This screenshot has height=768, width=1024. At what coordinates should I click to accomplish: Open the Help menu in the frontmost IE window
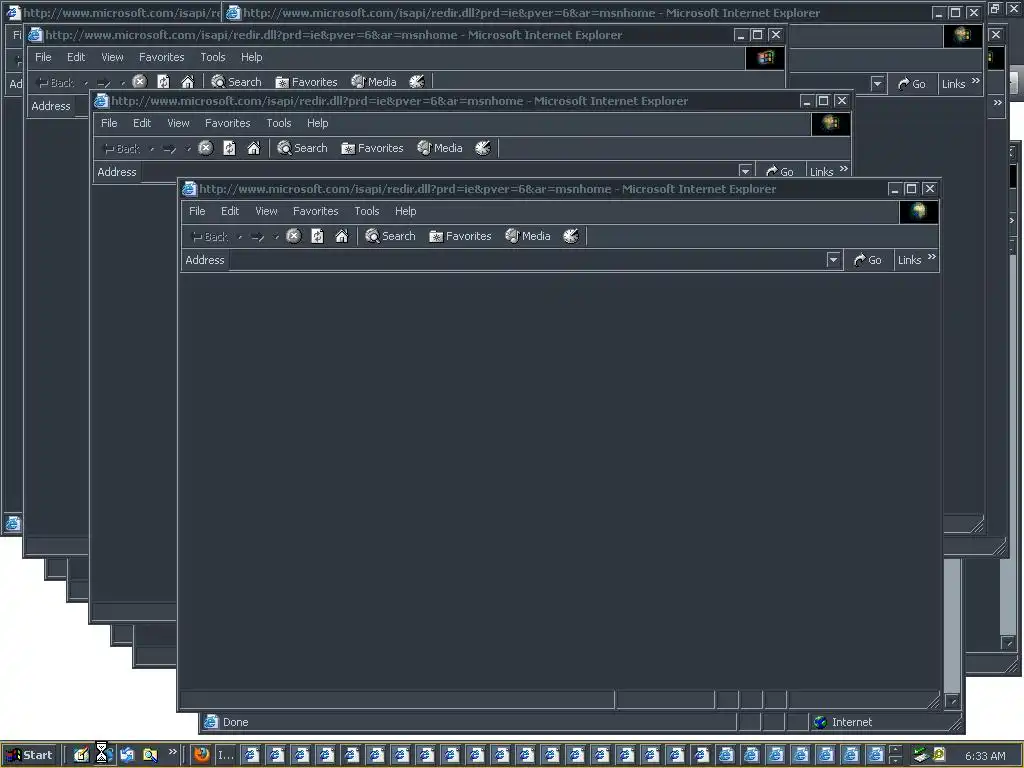point(406,211)
